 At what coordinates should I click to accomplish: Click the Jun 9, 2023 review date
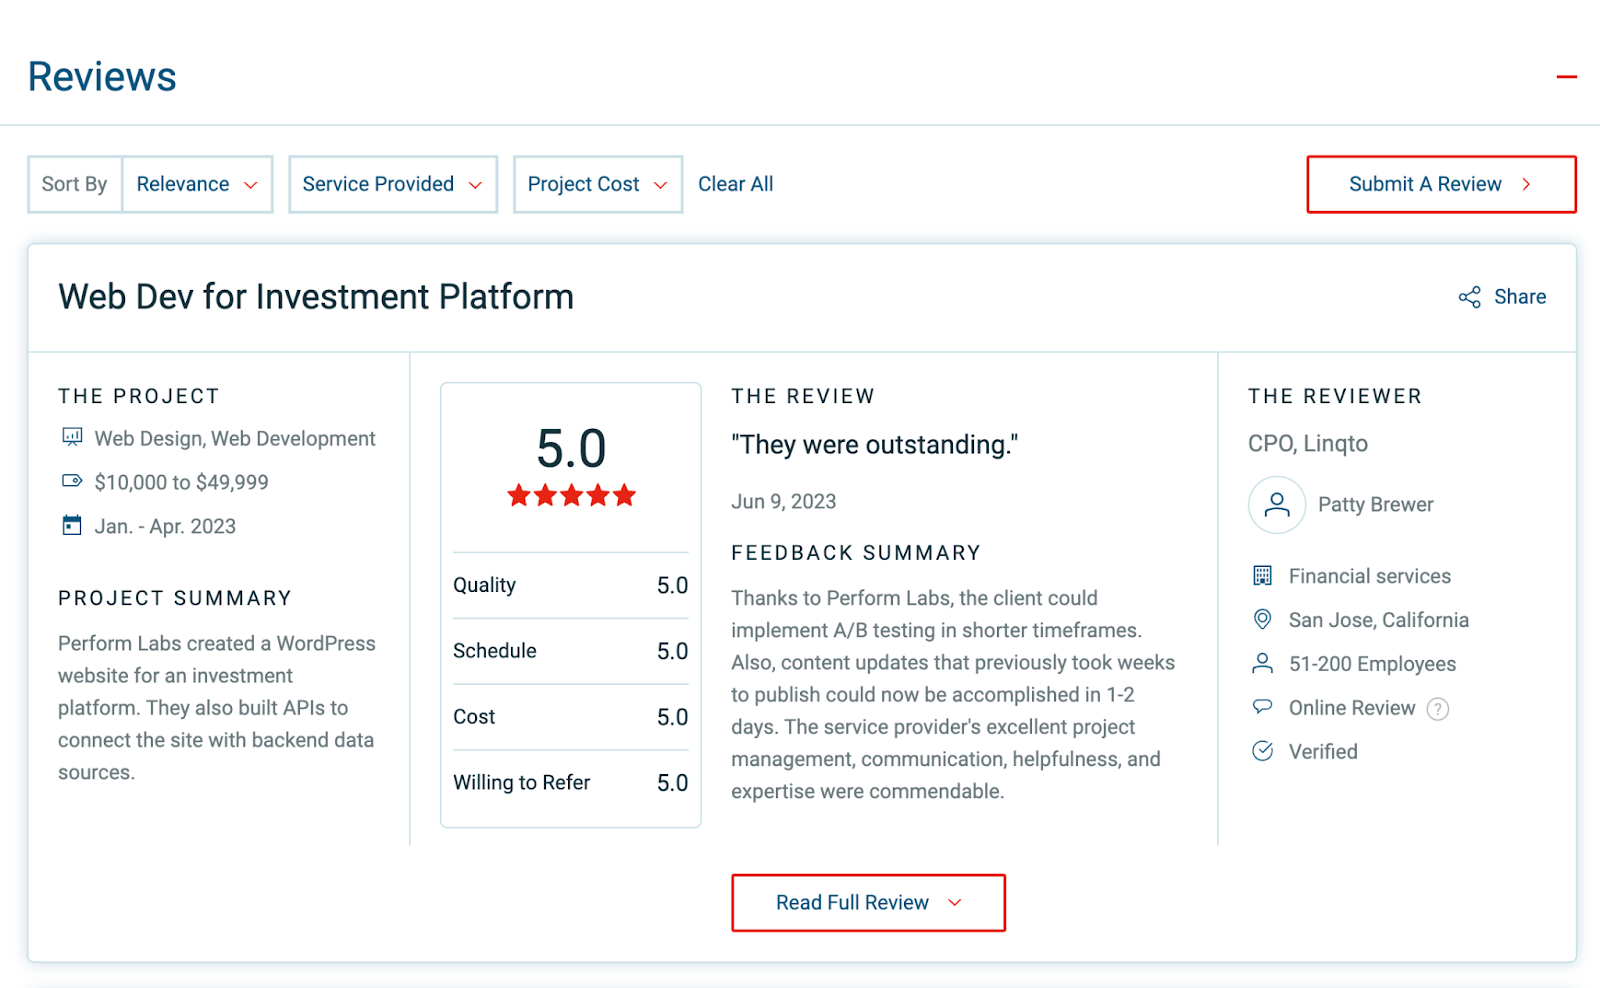(x=784, y=502)
